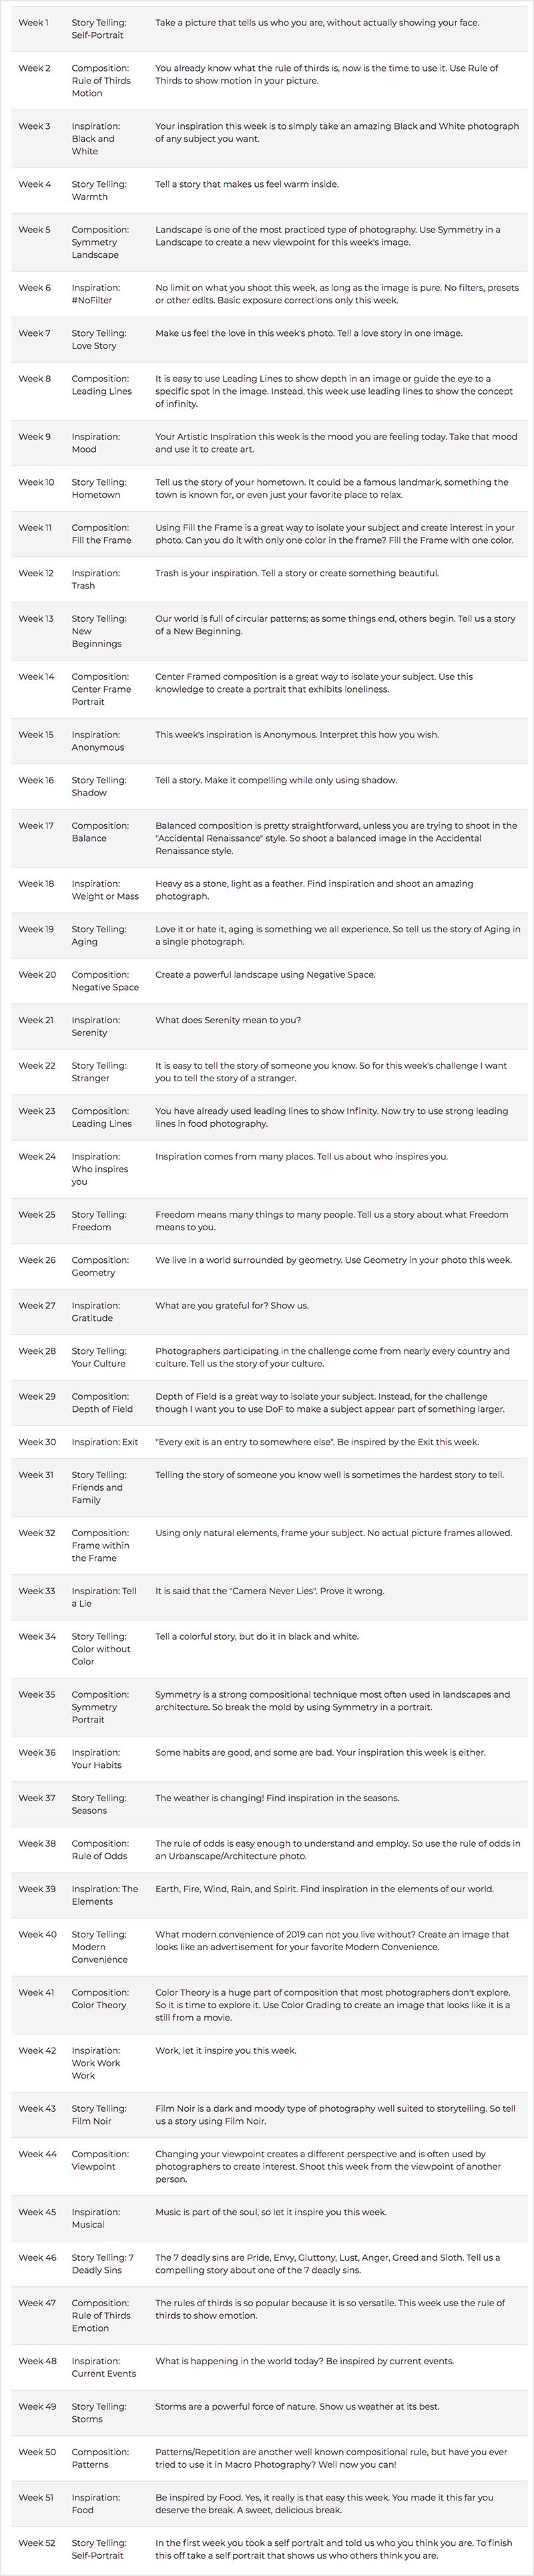Click the Week 6 #NoFilter inspiration topic
534x2576 pixels.
click(x=95, y=294)
